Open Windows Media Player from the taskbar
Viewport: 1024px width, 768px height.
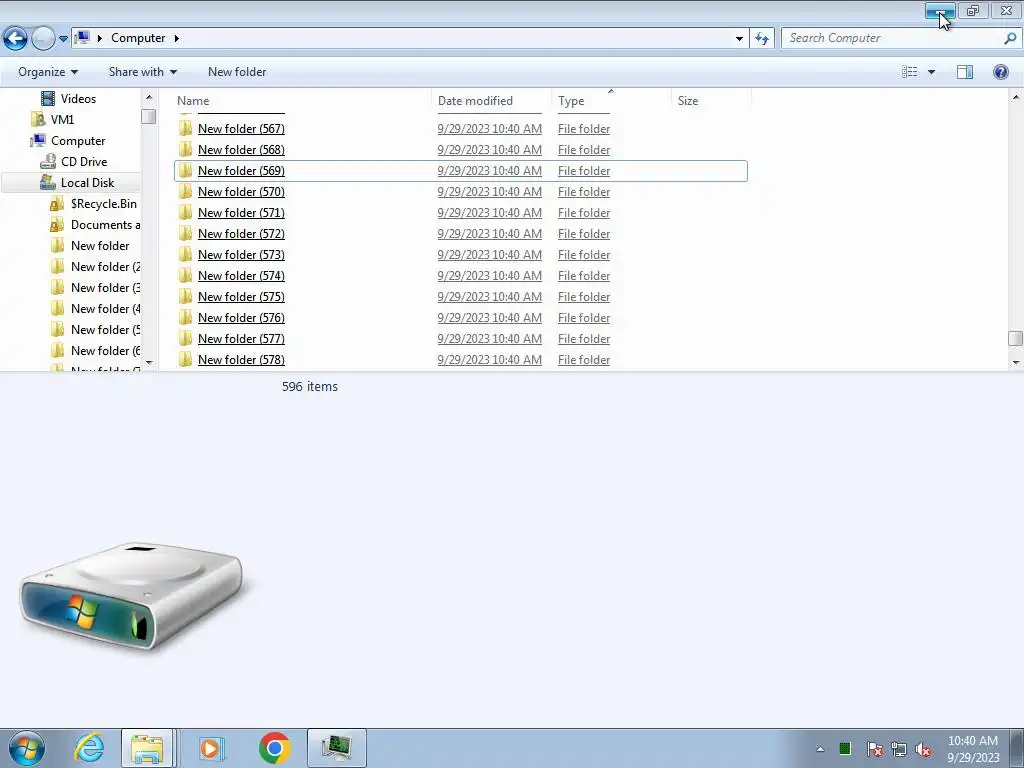[x=211, y=748]
